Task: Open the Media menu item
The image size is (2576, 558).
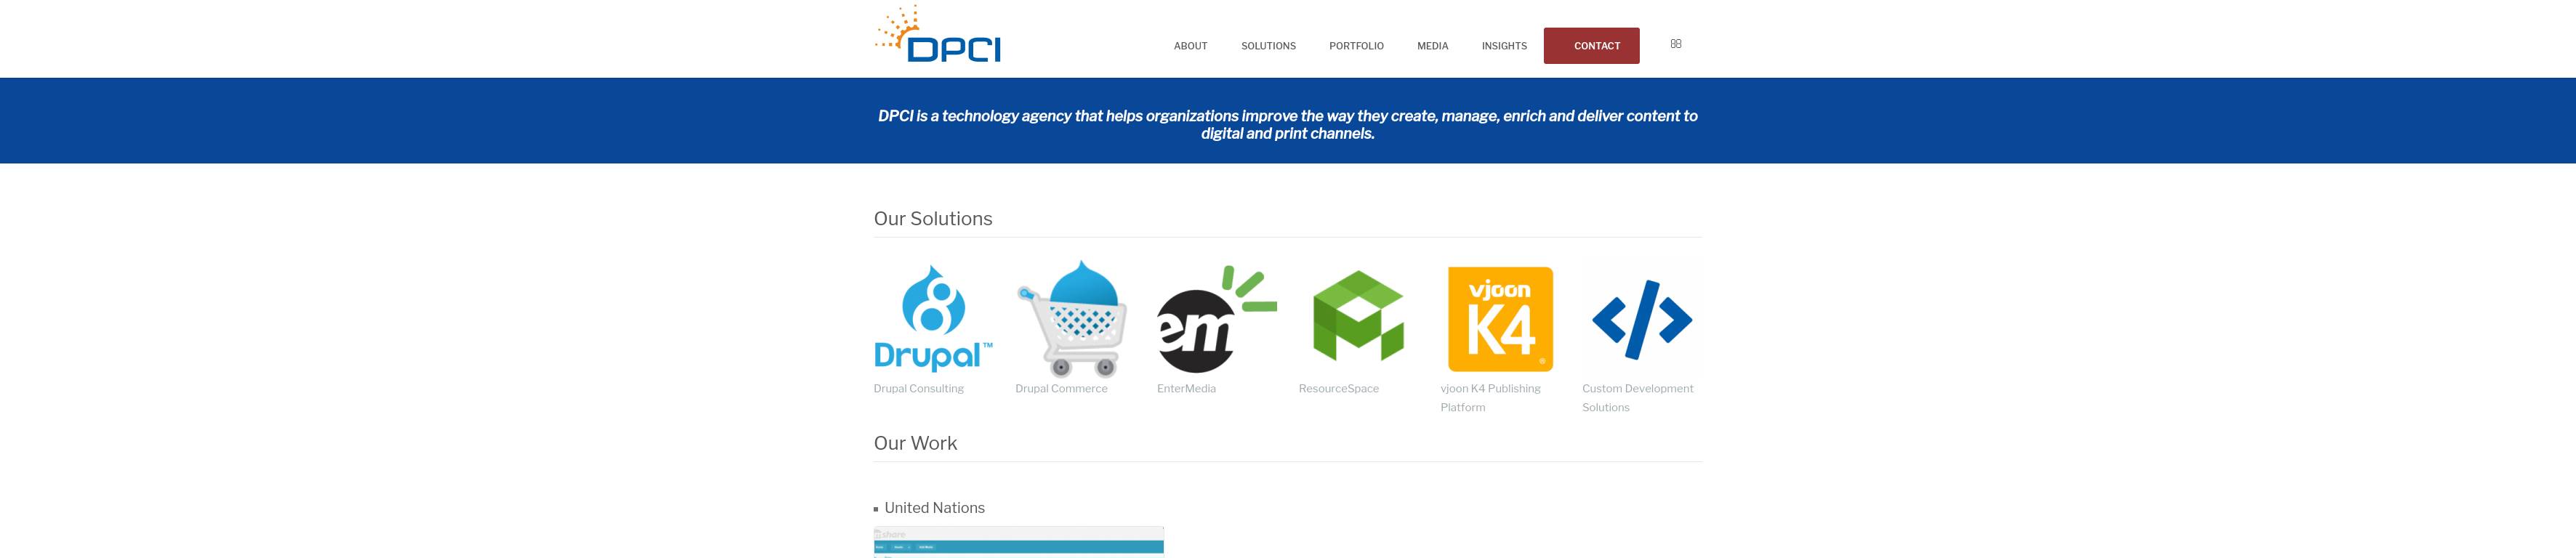Action: (1432, 46)
